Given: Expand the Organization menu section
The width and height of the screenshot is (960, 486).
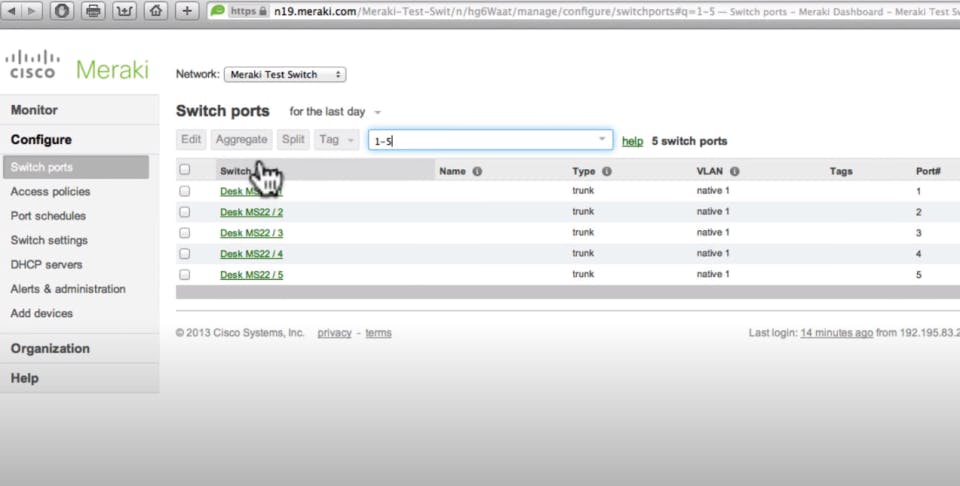Looking at the screenshot, I should (80, 348).
